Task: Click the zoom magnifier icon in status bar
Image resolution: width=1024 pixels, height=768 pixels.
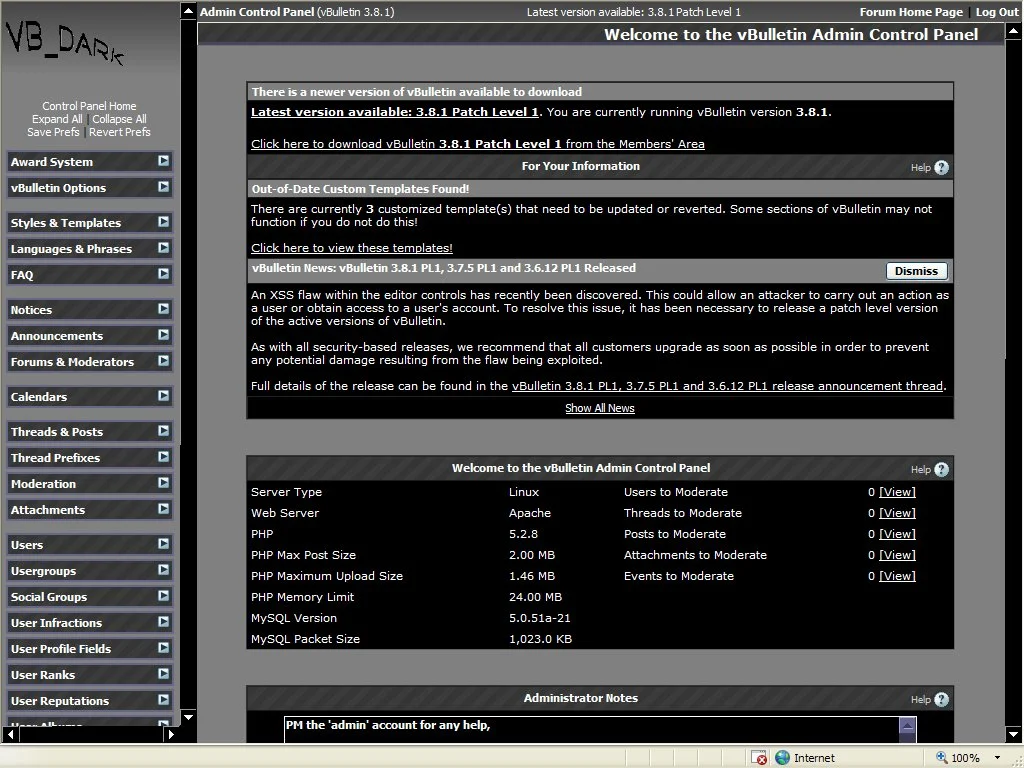Action: 942,758
